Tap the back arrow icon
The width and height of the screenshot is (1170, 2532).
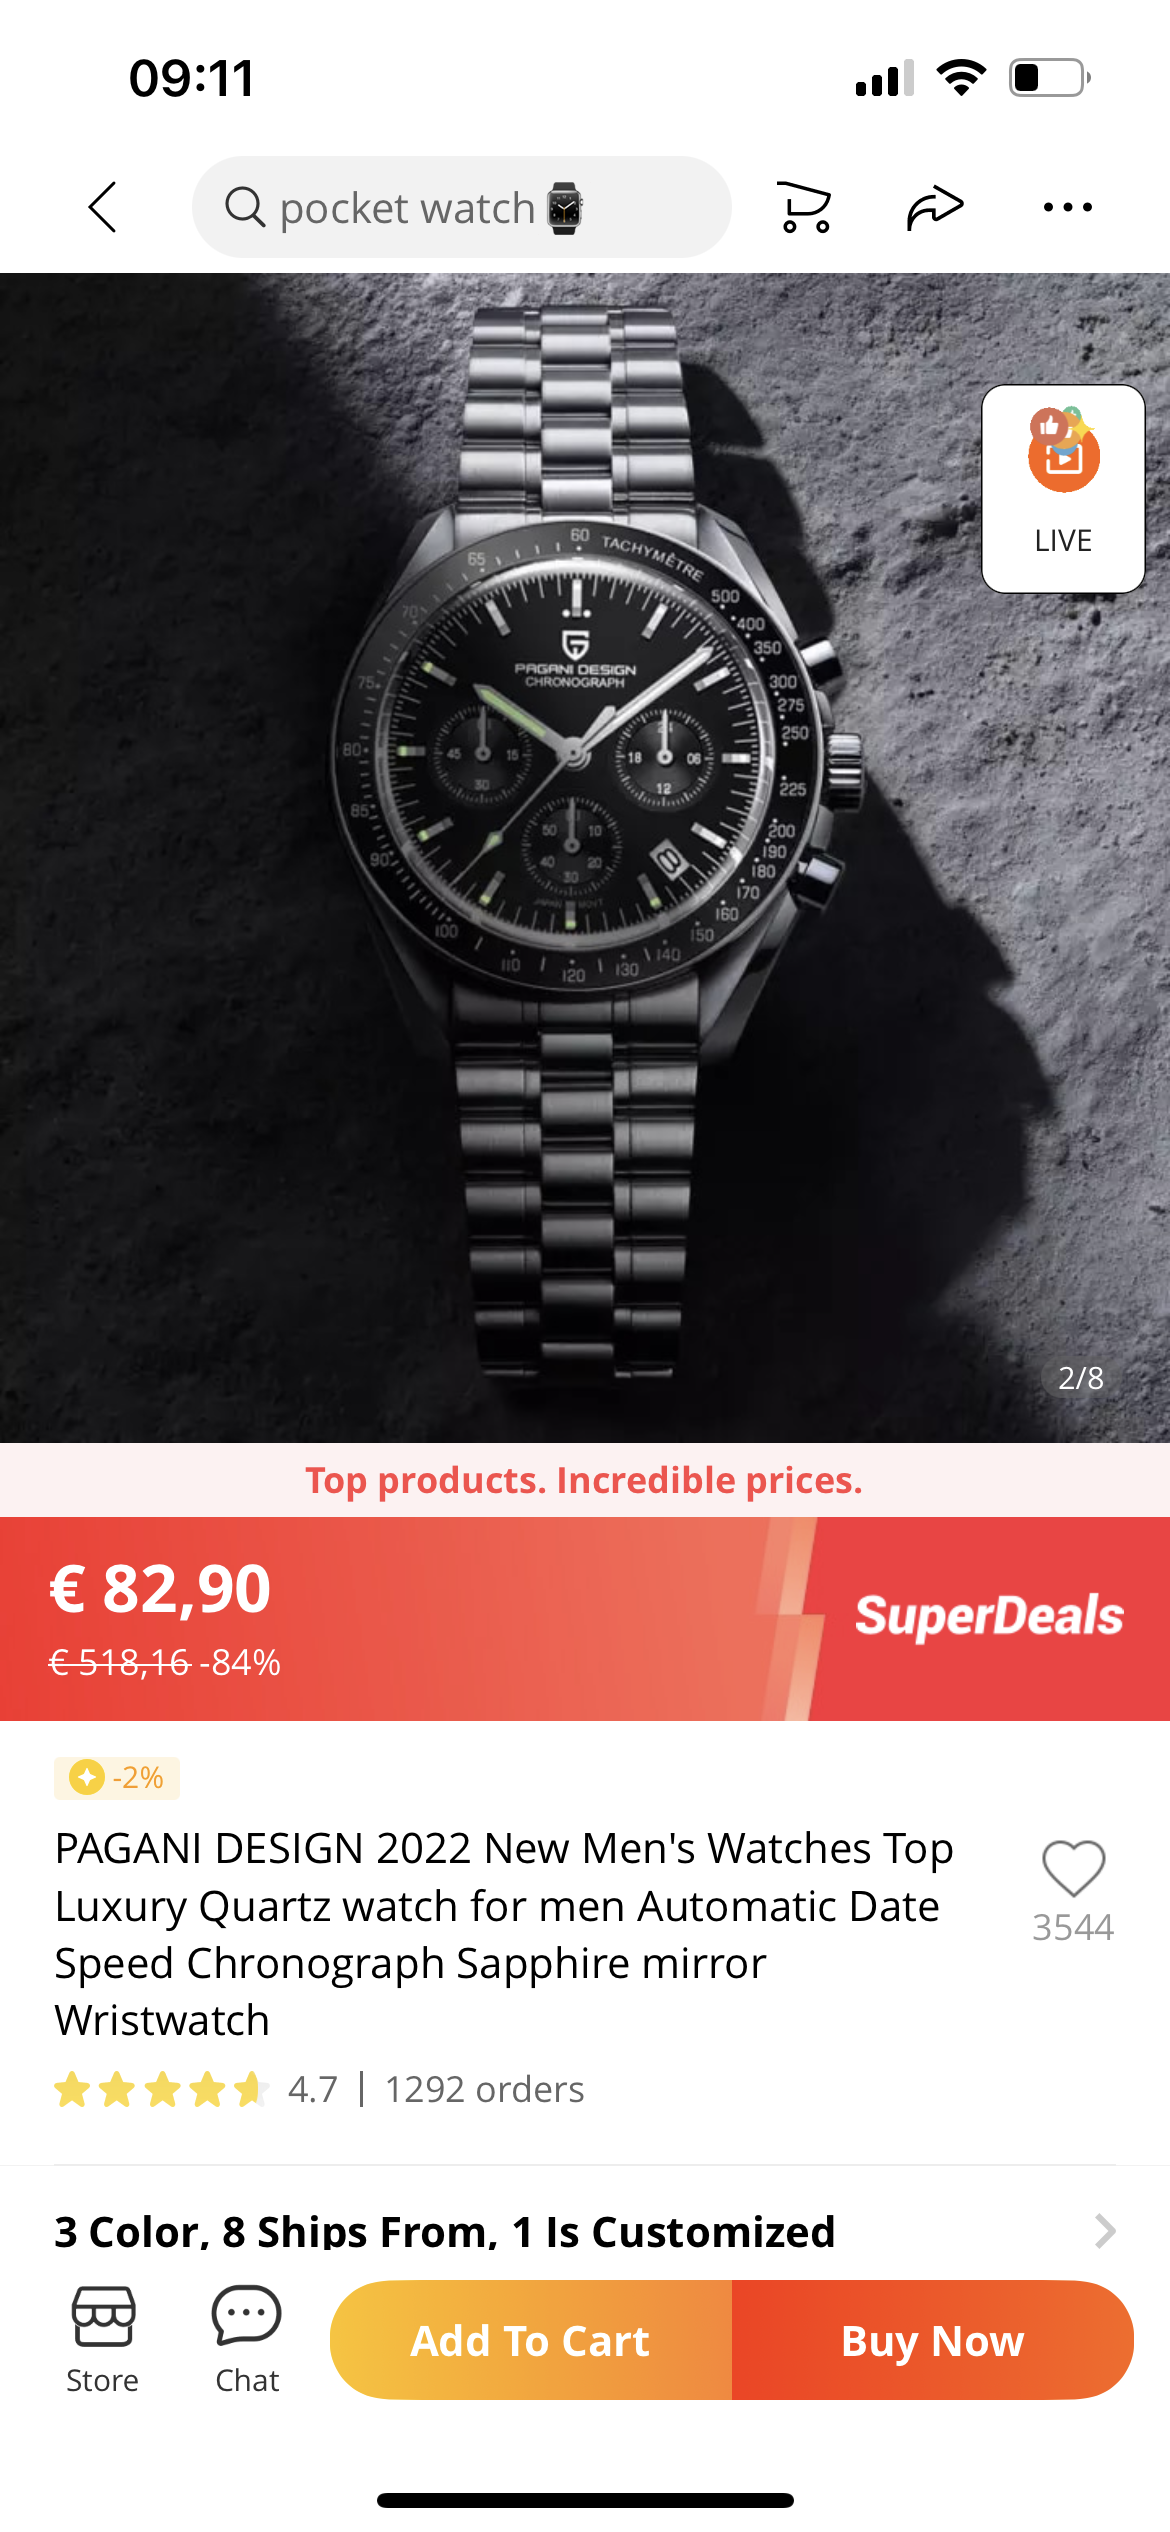click(x=103, y=207)
